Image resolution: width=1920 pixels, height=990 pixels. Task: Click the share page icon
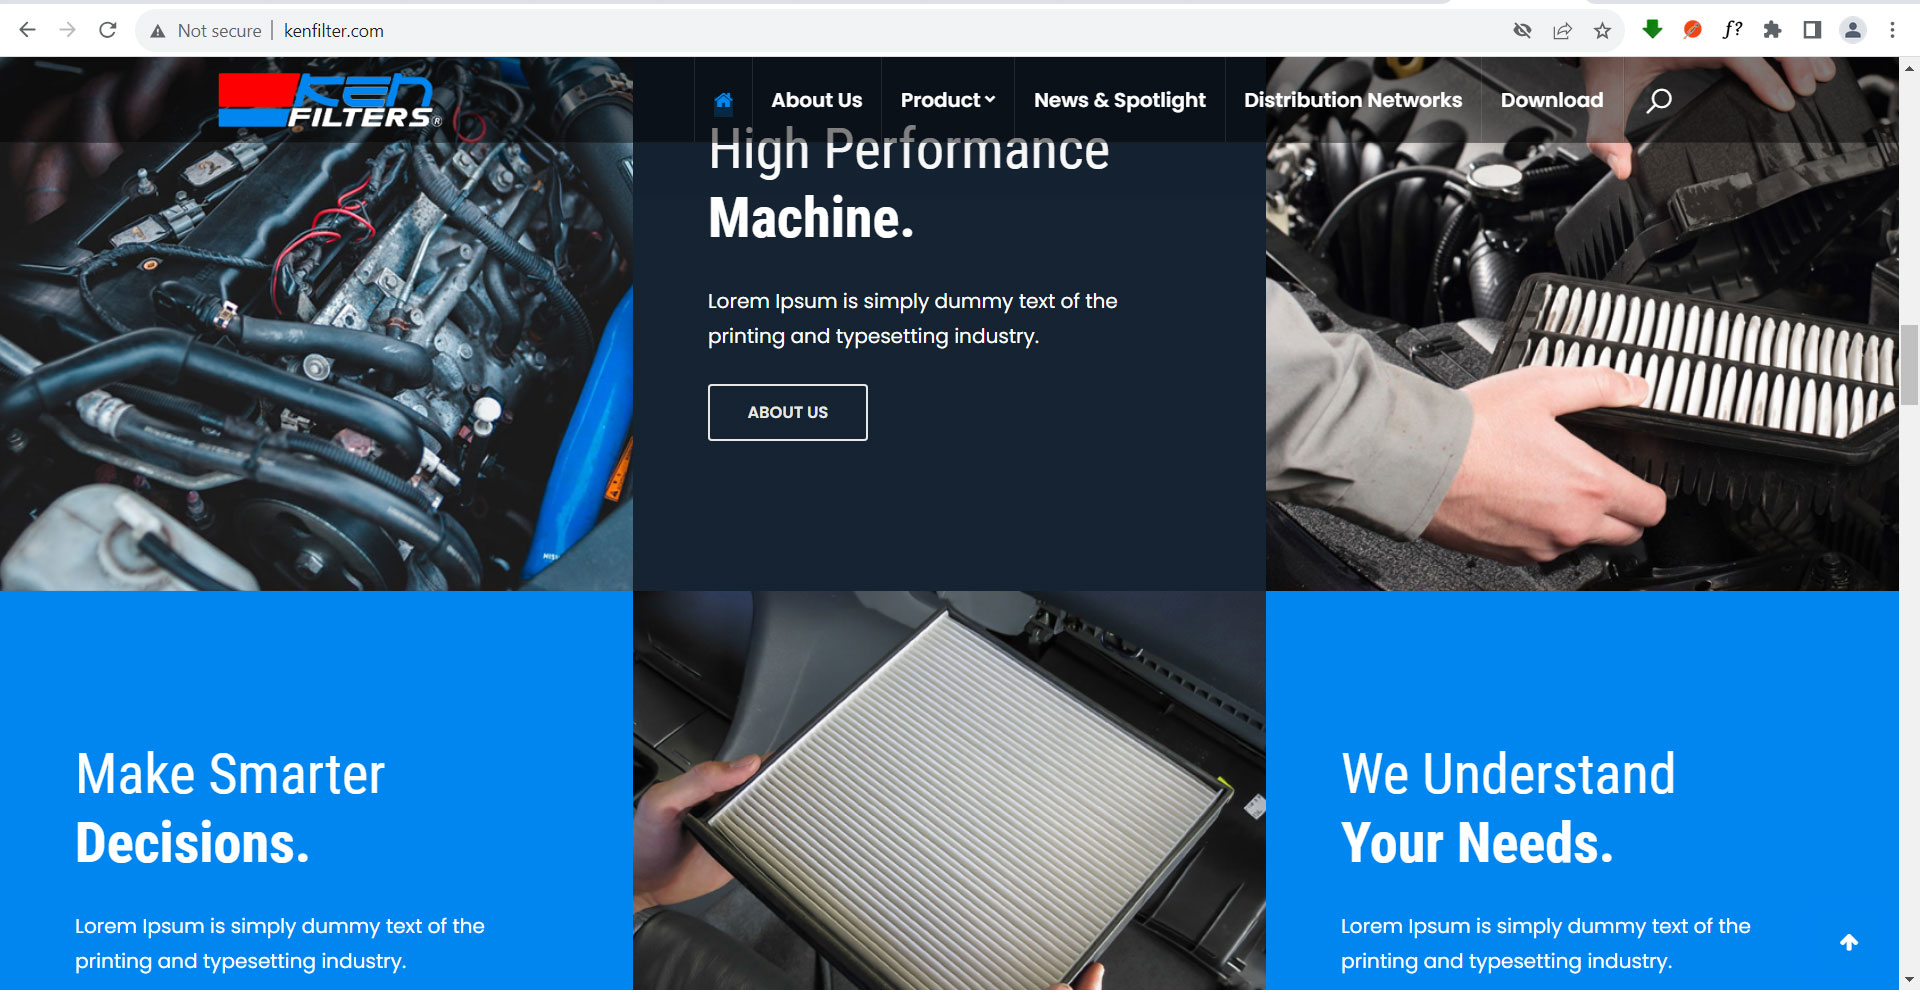(1562, 30)
